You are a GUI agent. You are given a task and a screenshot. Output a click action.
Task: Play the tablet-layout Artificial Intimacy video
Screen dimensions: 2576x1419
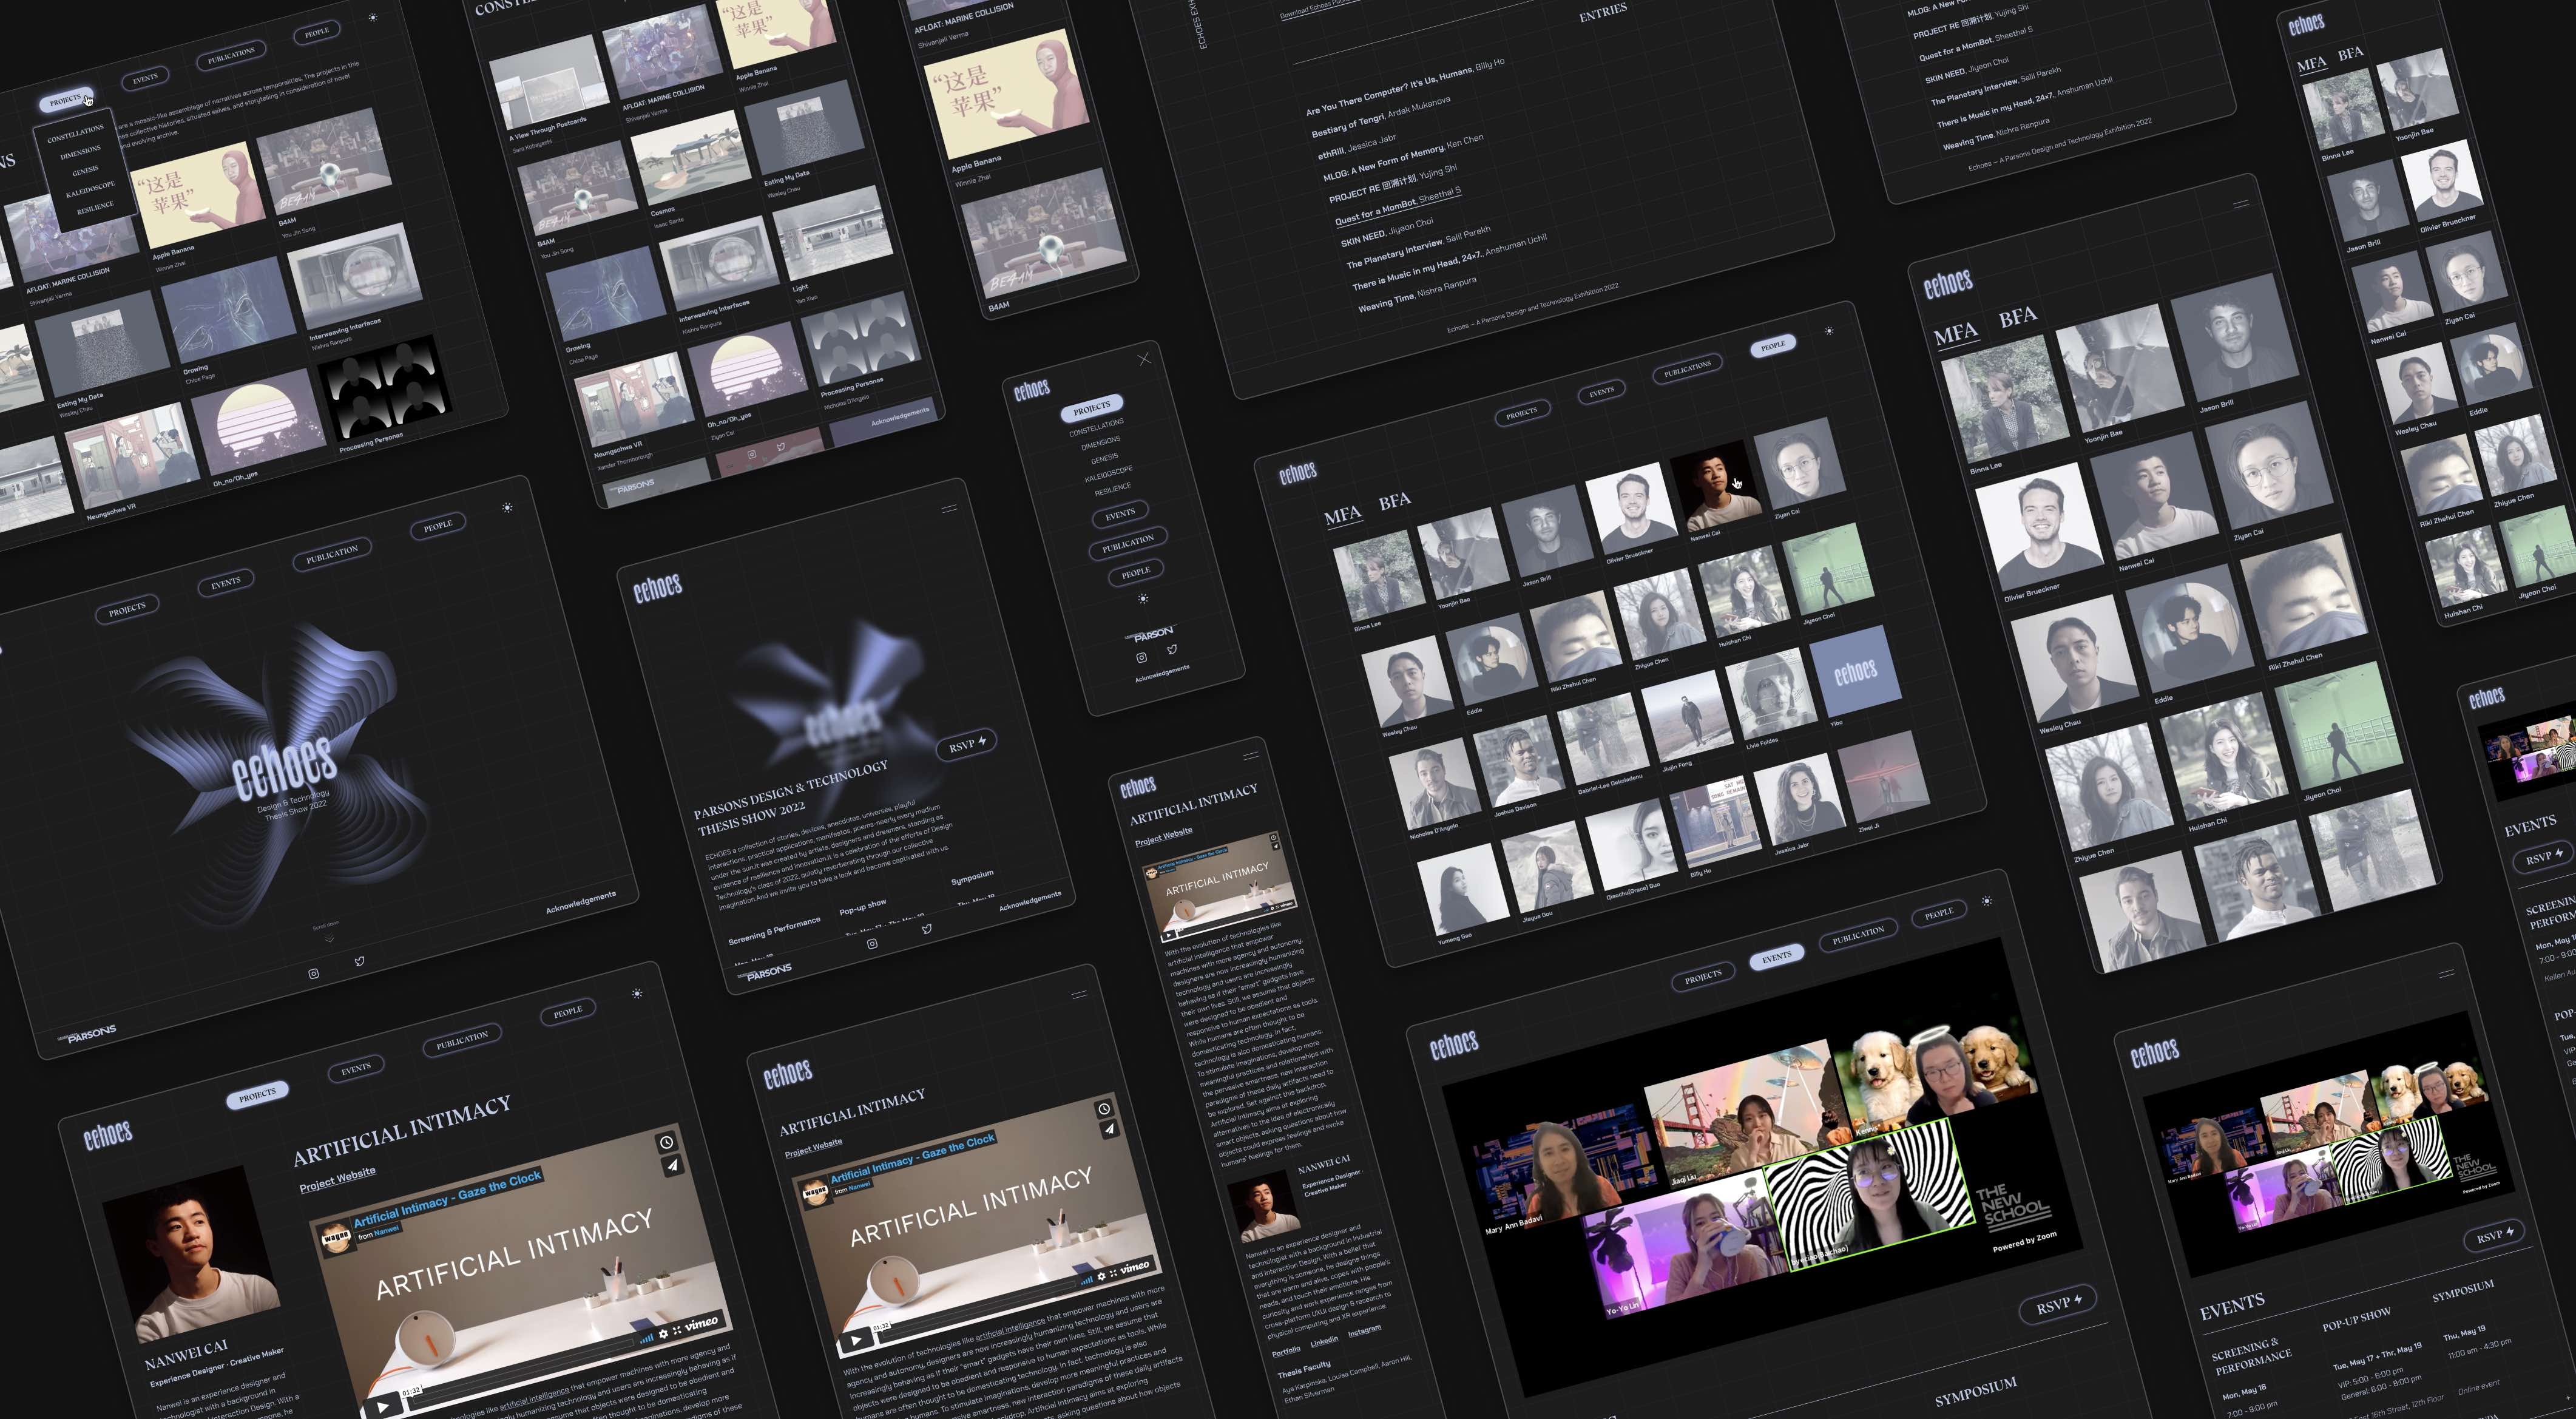856,1340
